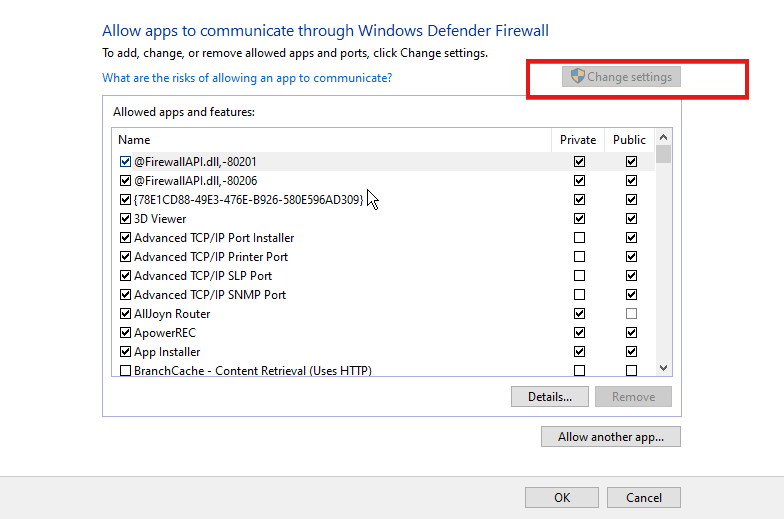Toggle the ApowerREC name checkbox
This screenshot has width=784, height=519.
(125, 332)
